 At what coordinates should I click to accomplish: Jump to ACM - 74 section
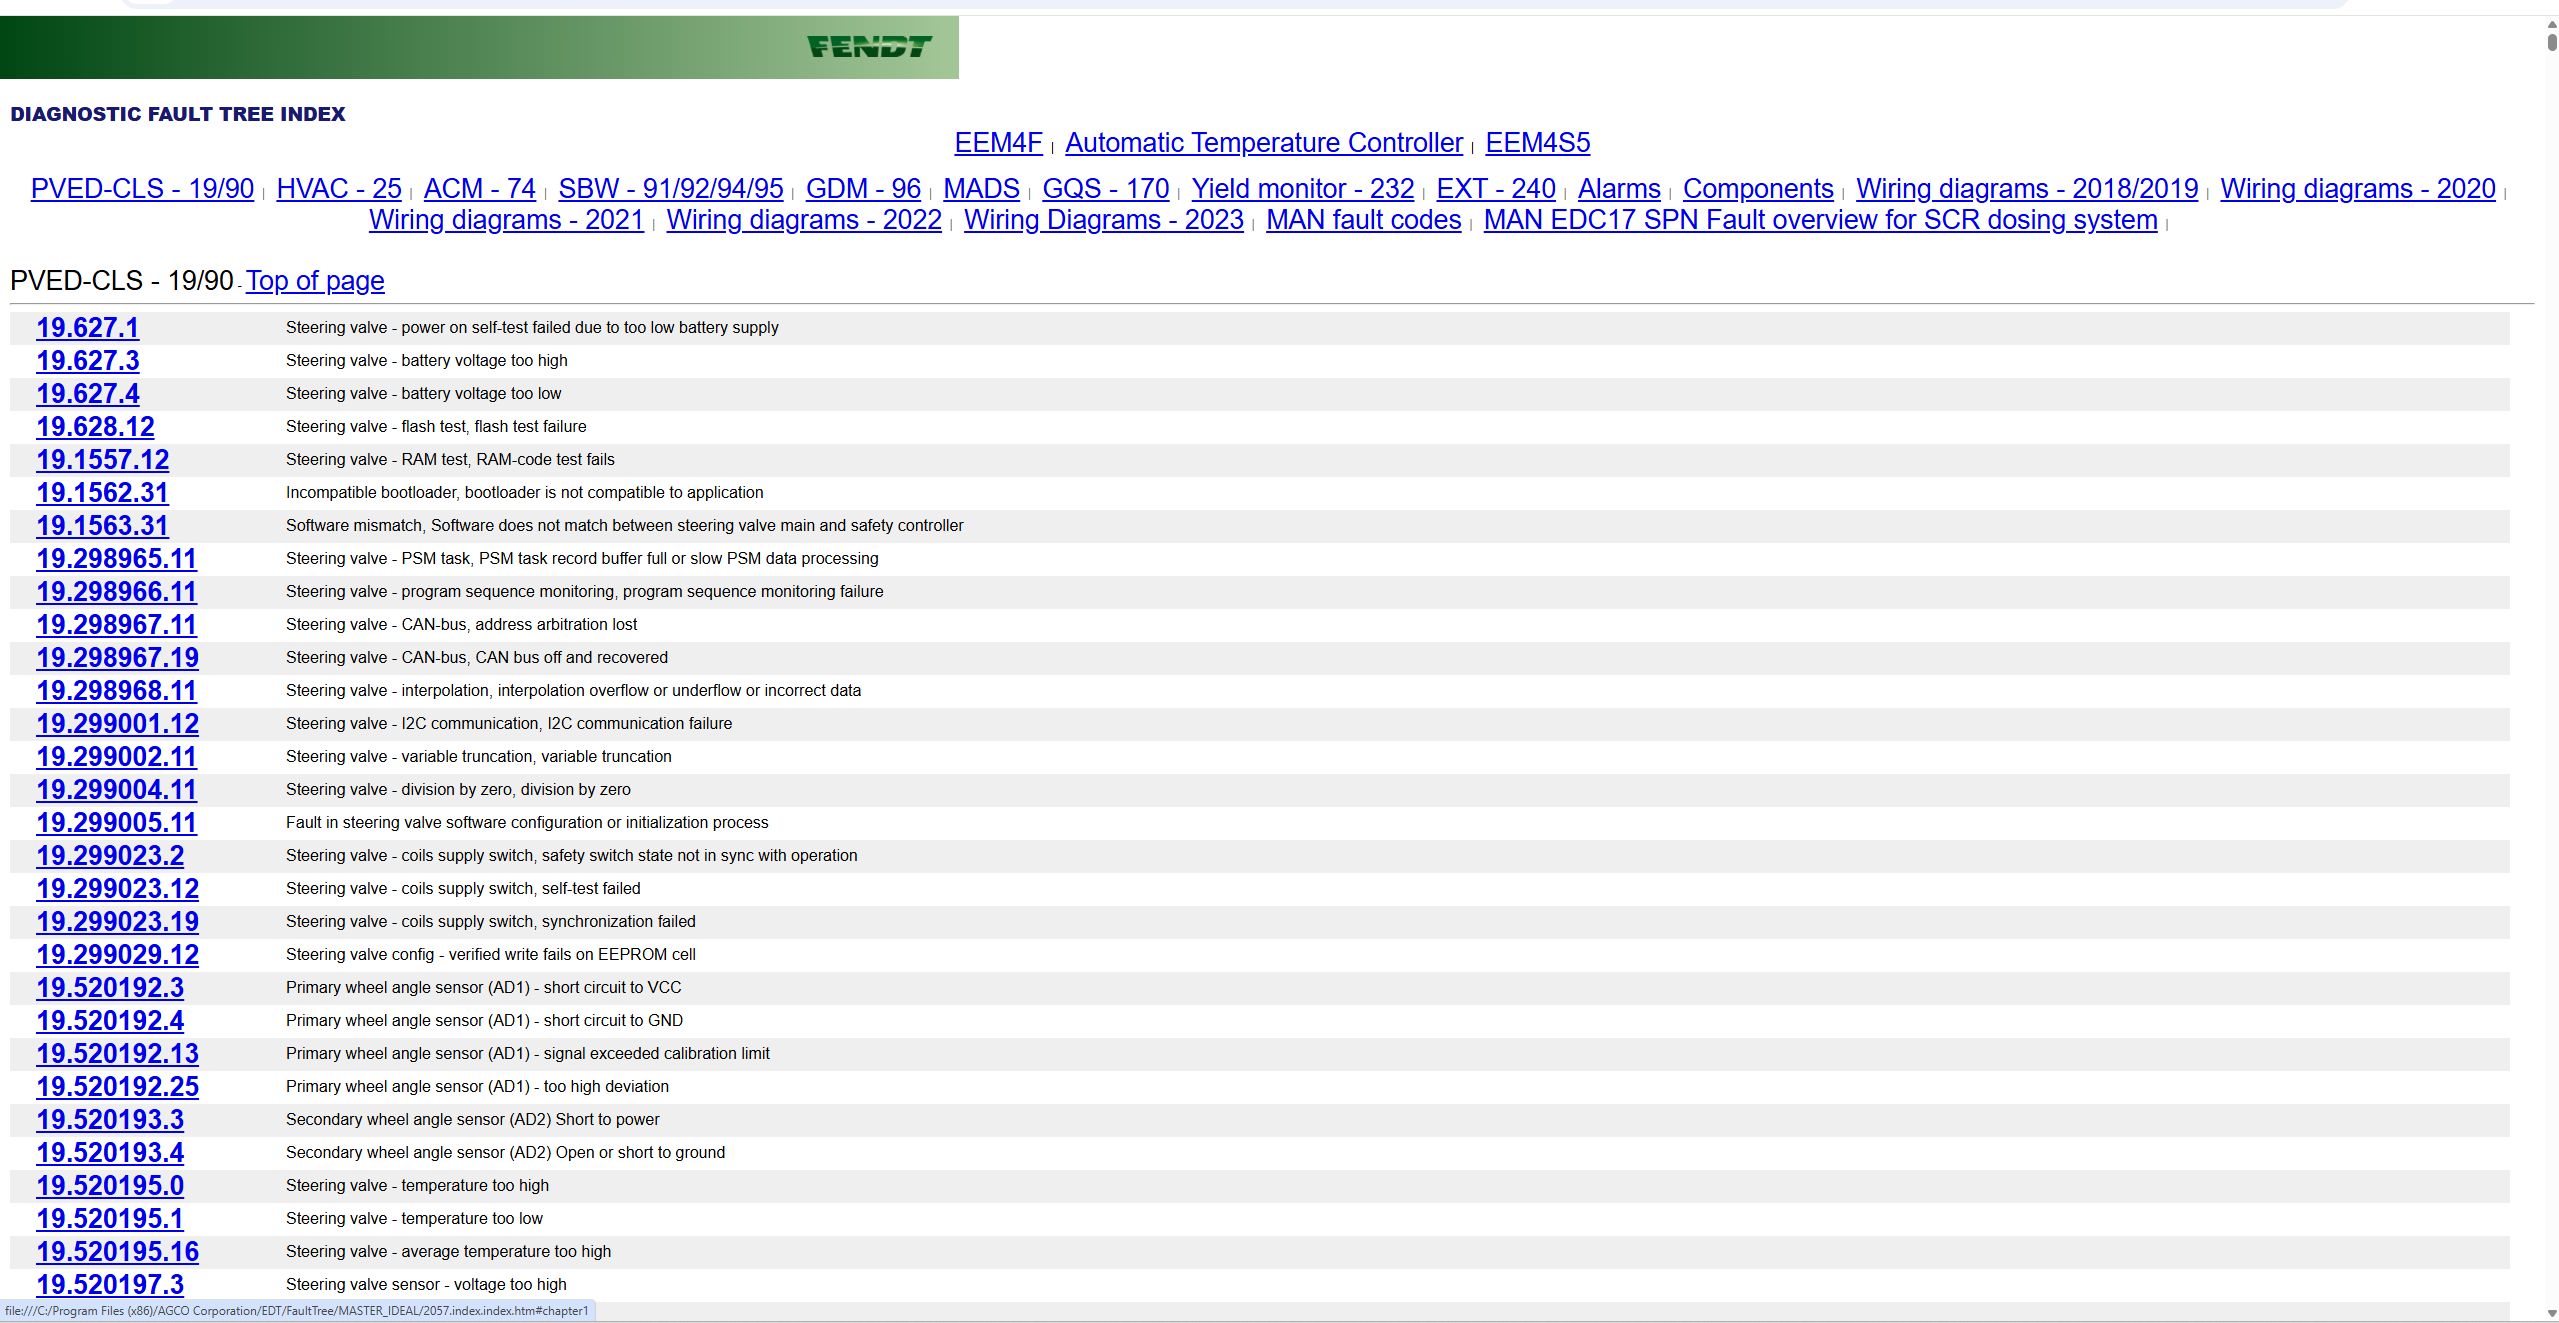(478, 188)
